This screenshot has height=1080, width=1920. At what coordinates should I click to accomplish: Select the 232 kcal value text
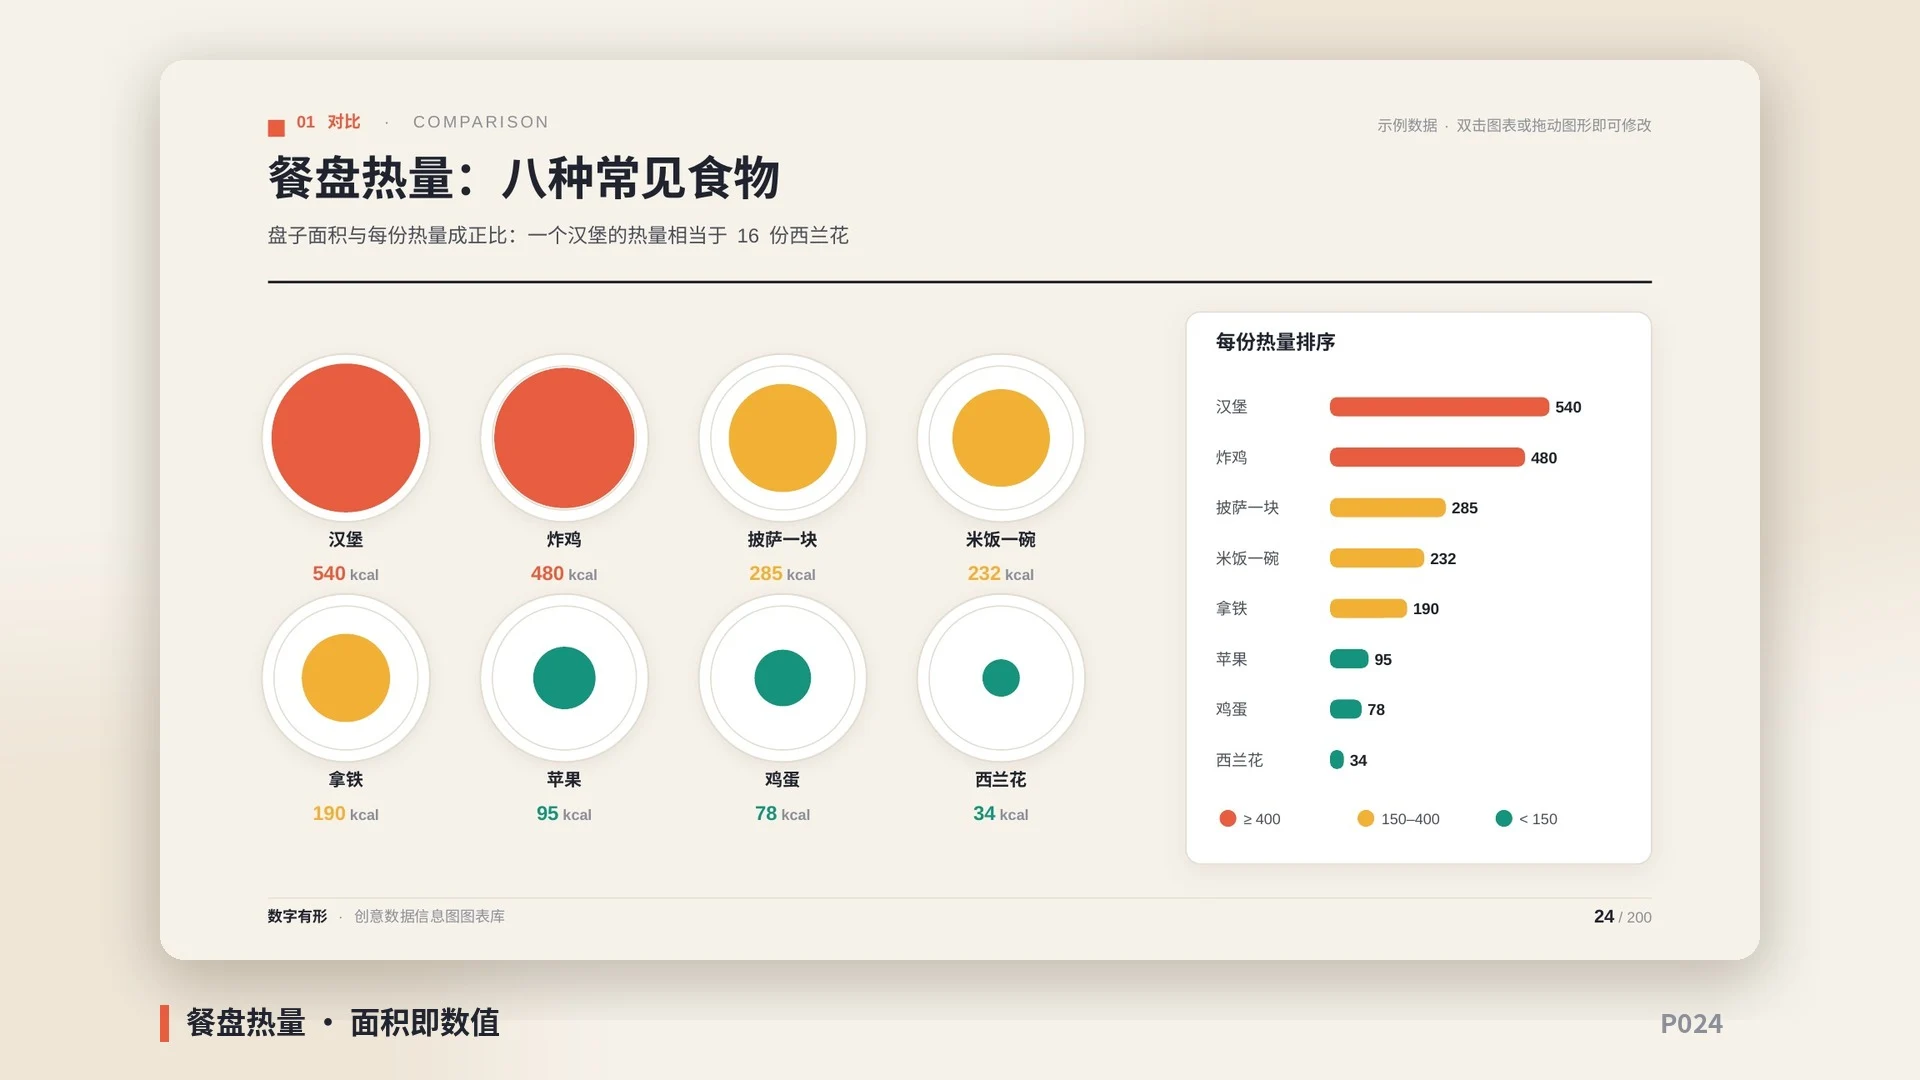click(1001, 574)
